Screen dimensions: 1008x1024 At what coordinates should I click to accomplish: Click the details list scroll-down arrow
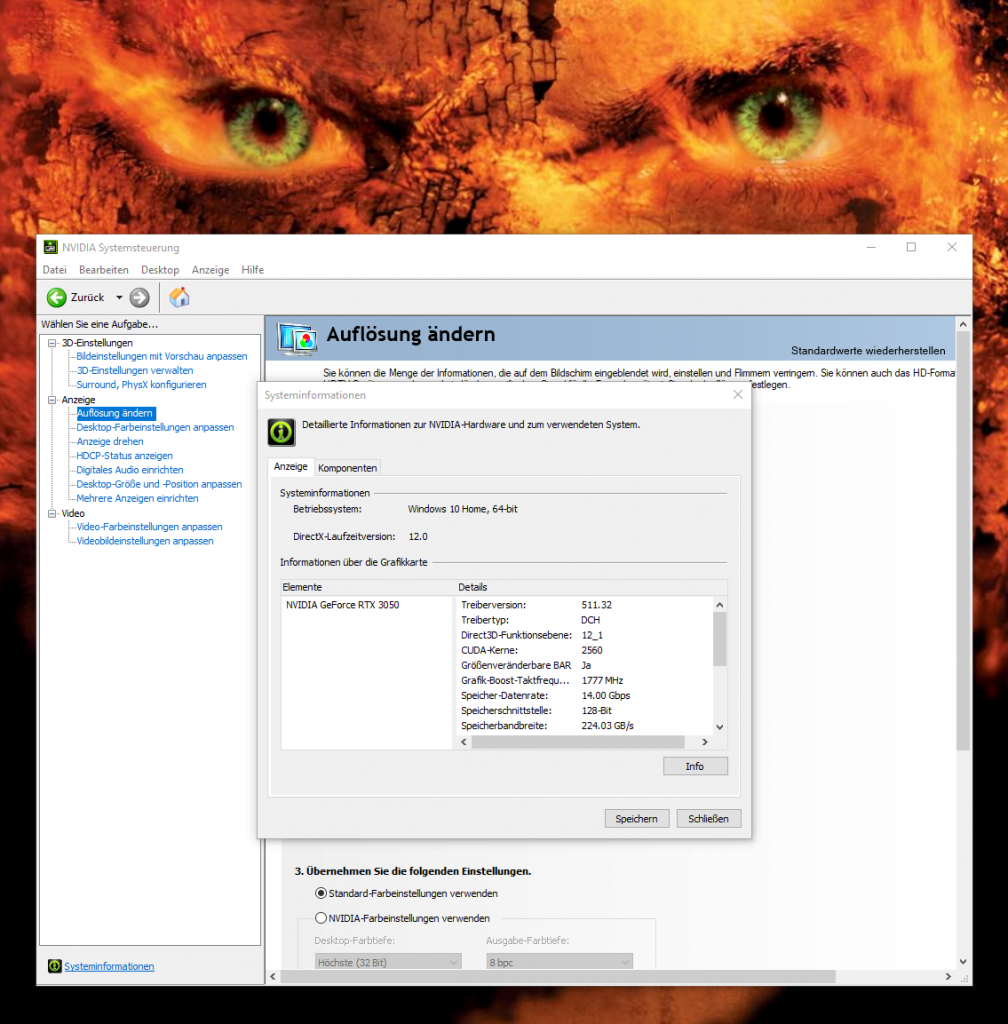pos(719,727)
